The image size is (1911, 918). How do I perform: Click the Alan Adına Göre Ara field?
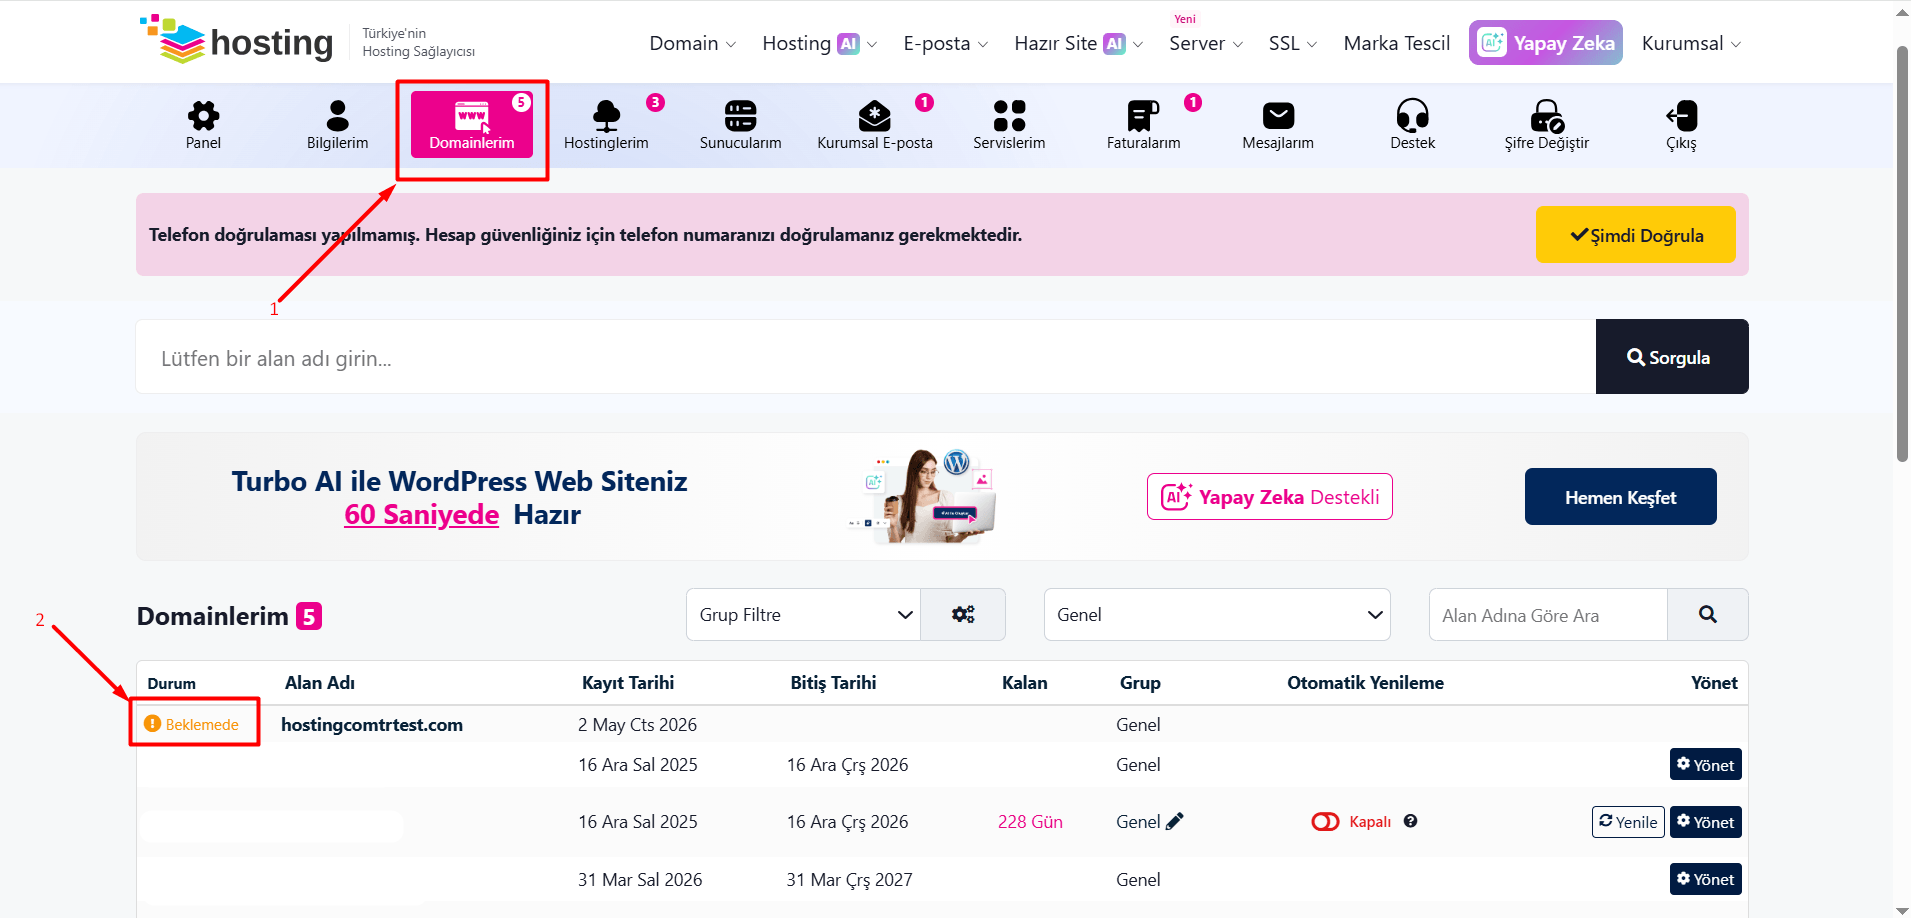coord(1548,615)
